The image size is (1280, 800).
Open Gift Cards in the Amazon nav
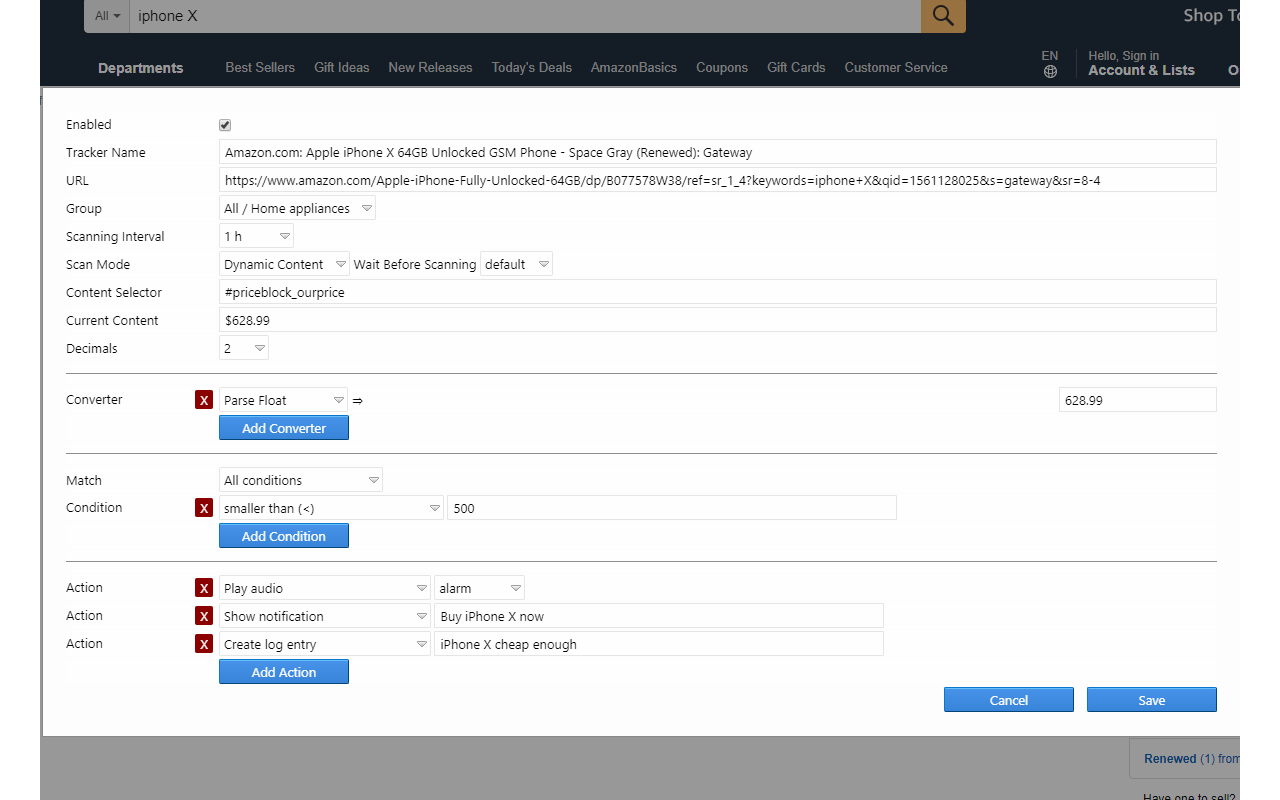coord(796,67)
